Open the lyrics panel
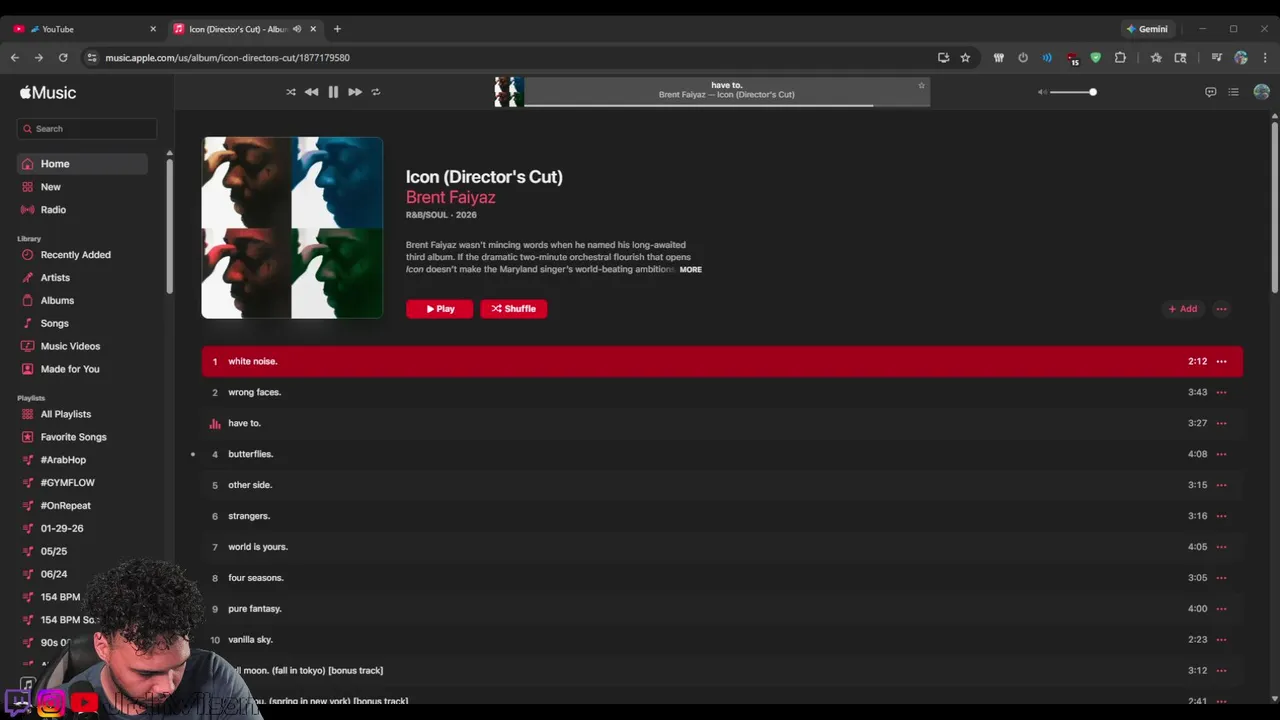 pyautogui.click(x=1210, y=92)
